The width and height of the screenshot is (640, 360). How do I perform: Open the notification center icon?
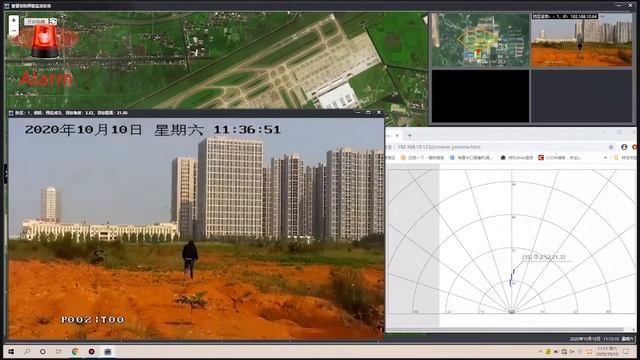626,351
